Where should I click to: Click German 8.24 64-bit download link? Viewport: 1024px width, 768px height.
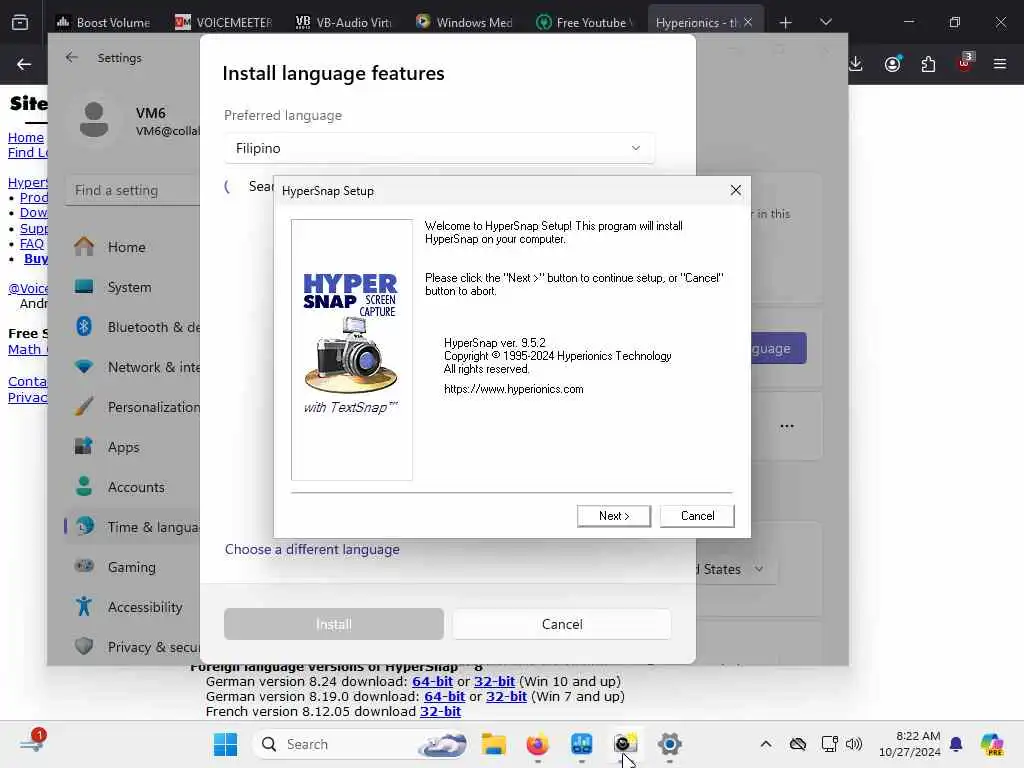click(x=432, y=681)
